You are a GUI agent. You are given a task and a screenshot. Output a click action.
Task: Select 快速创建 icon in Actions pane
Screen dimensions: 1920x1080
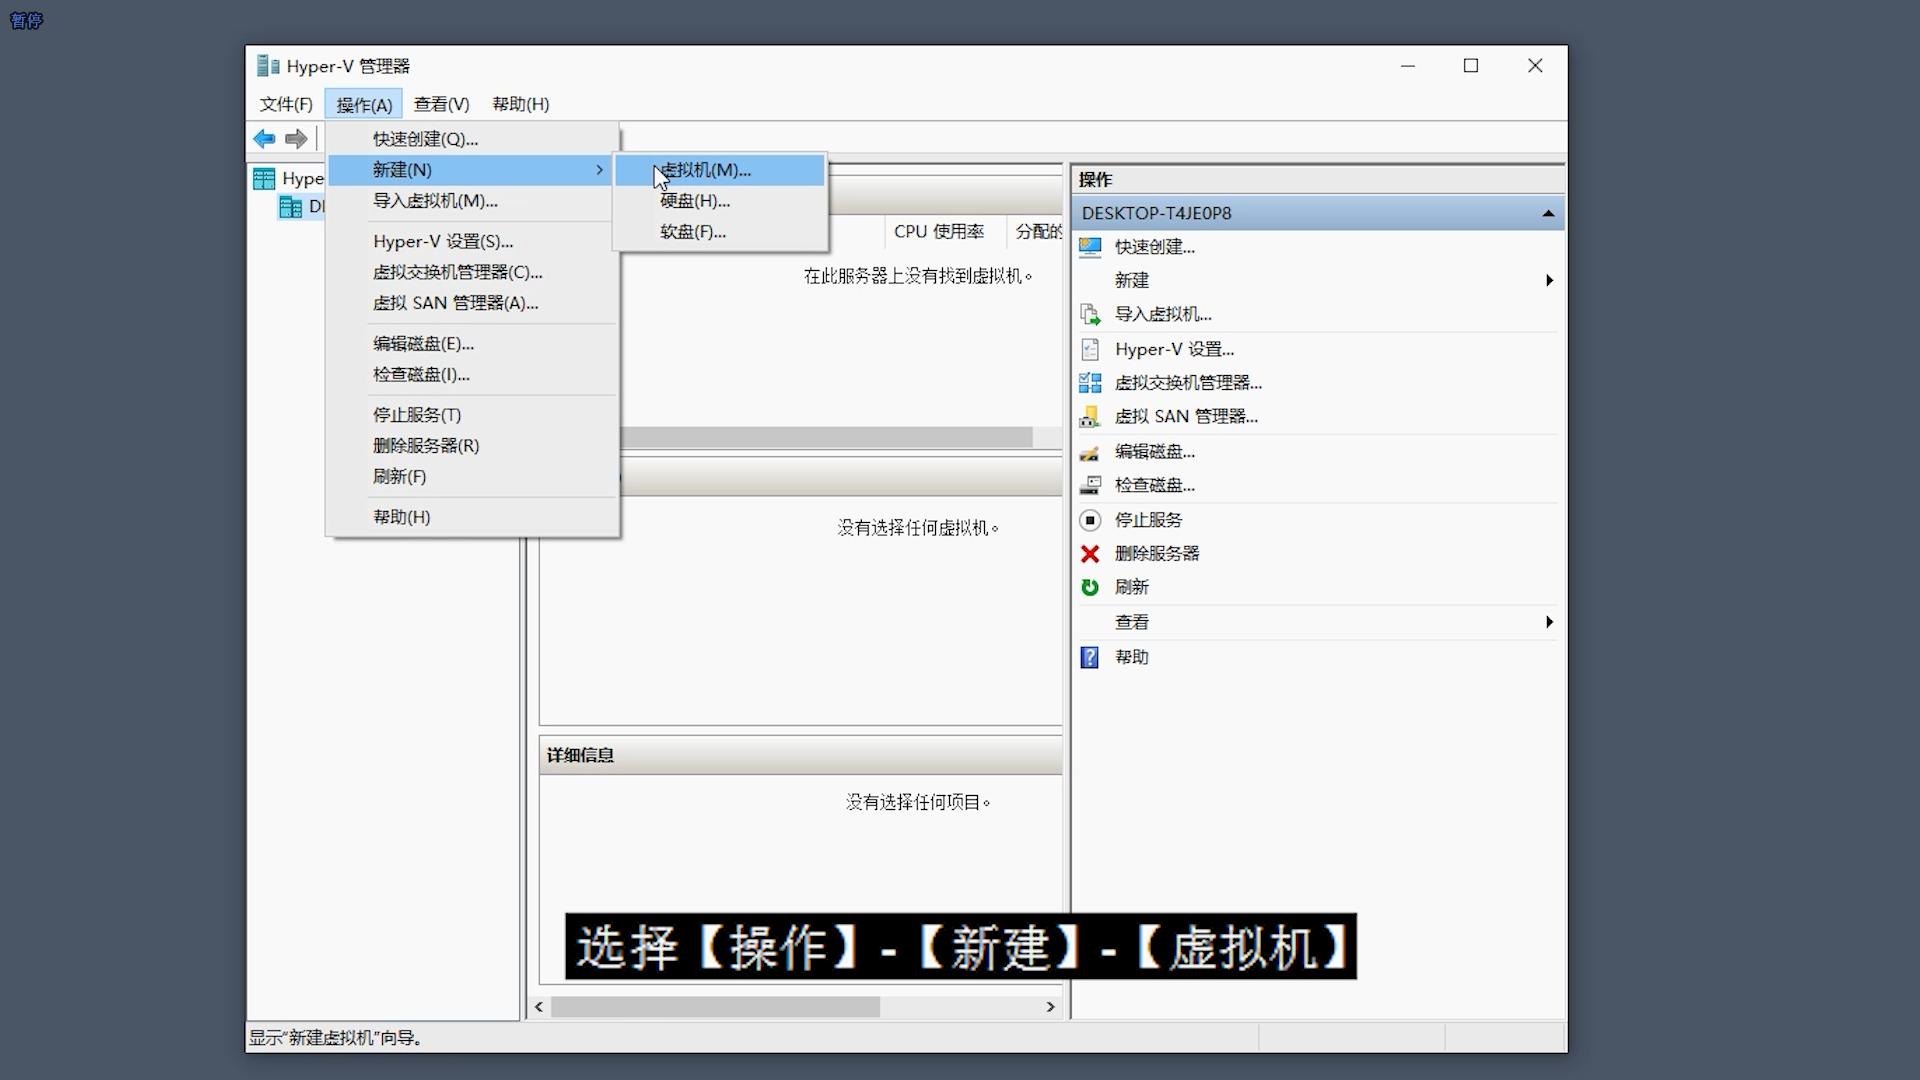[1089, 246]
